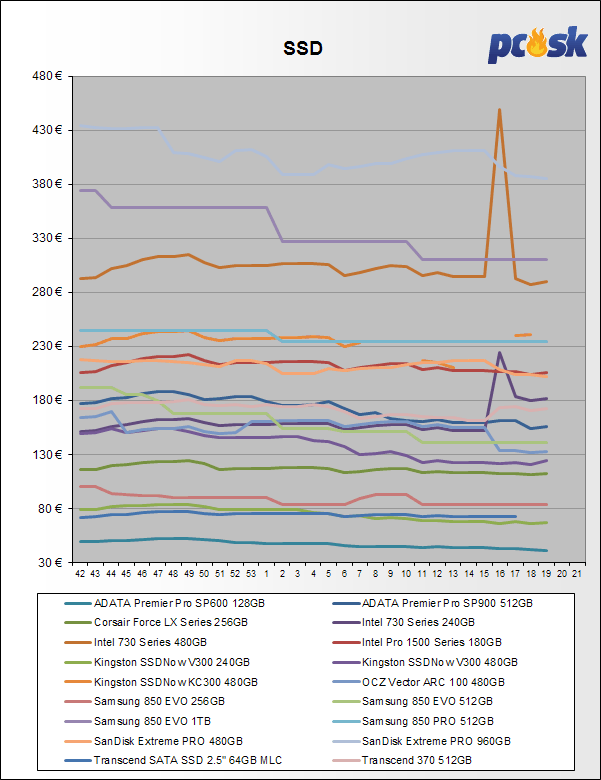Viewport: 601px width, 780px height.
Task: Click Samsung 850 EVO 1TB legend label
Action: 152,721
